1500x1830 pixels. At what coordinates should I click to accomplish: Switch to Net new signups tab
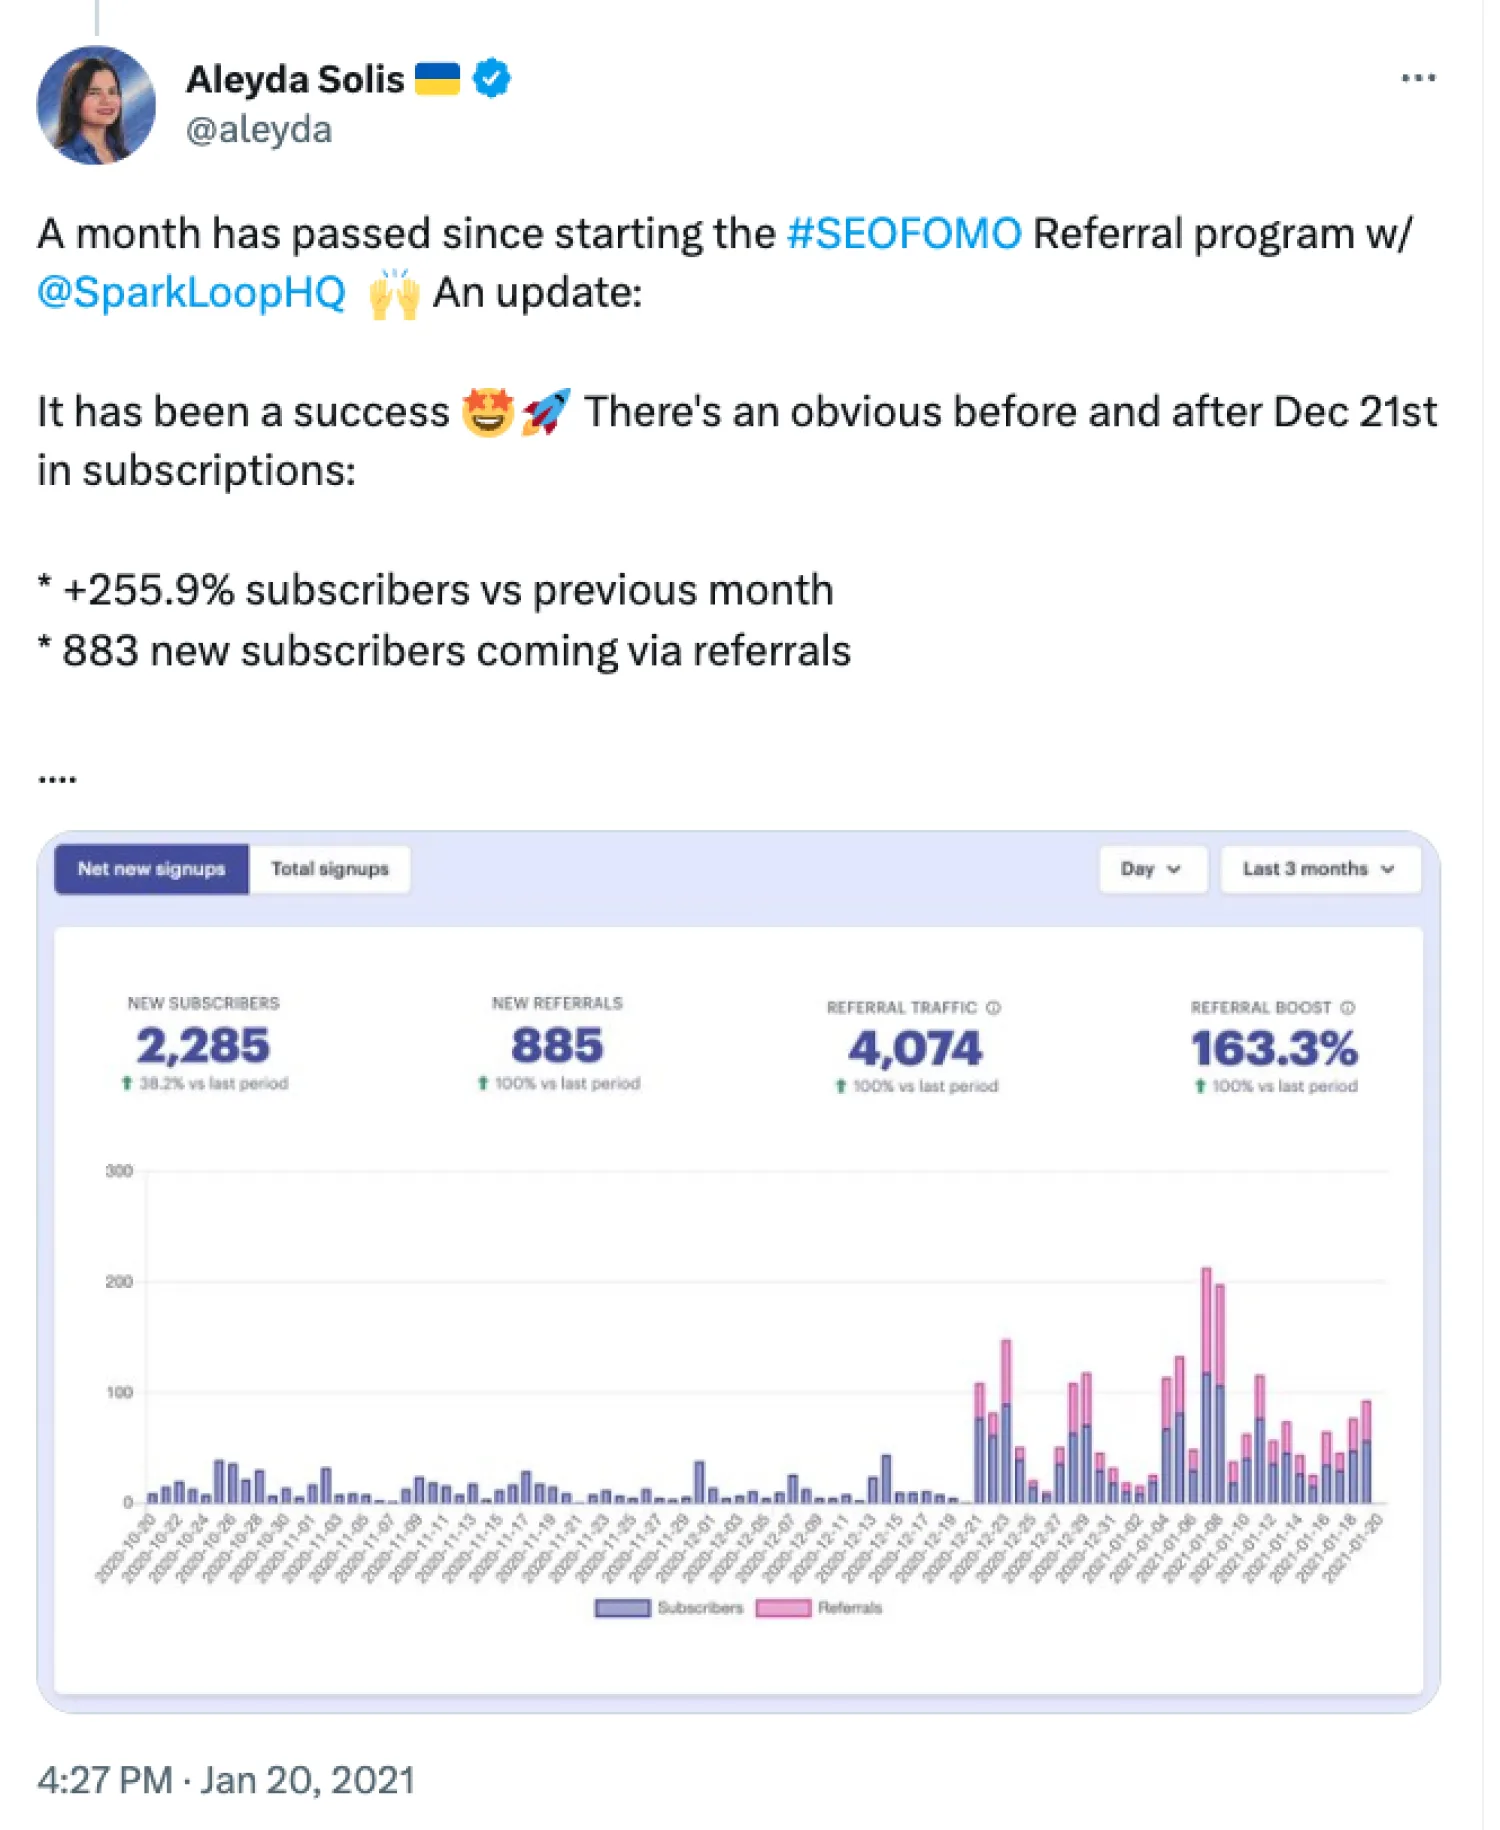tap(152, 869)
